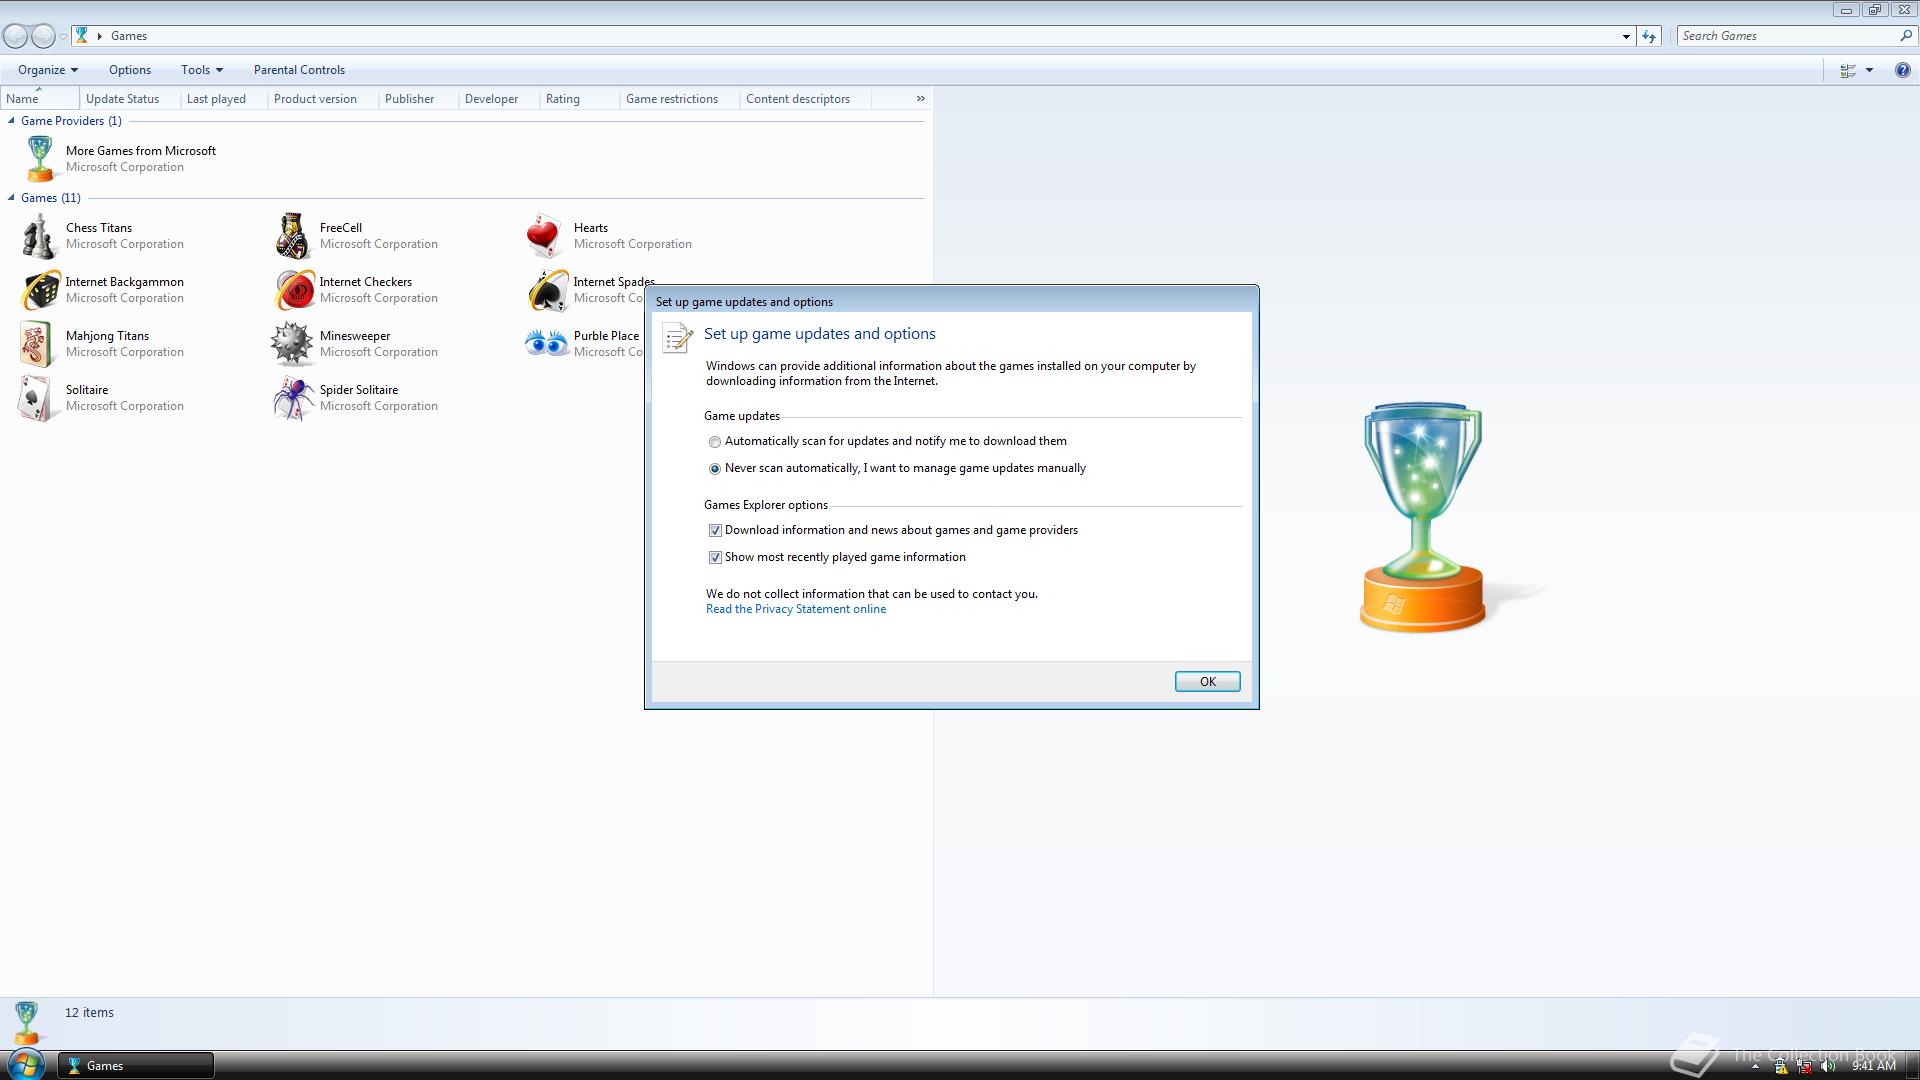Click the Search Games input field
This screenshot has width=1920, height=1080.
[x=1787, y=36]
